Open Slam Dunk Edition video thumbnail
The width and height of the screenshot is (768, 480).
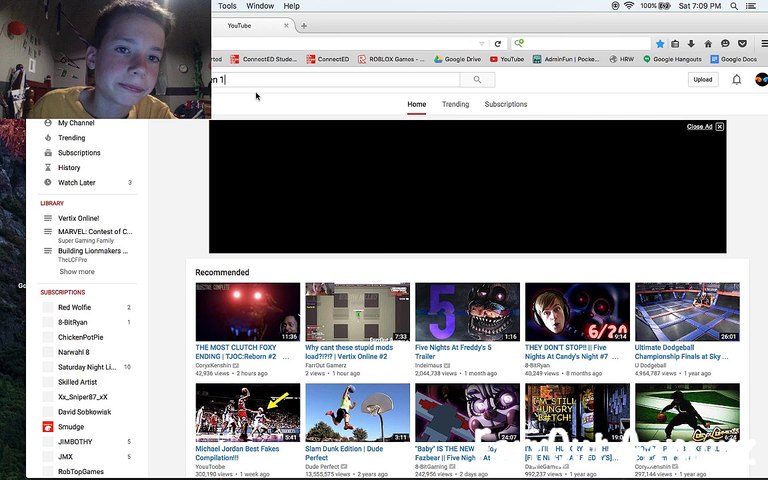click(x=358, y=412)
